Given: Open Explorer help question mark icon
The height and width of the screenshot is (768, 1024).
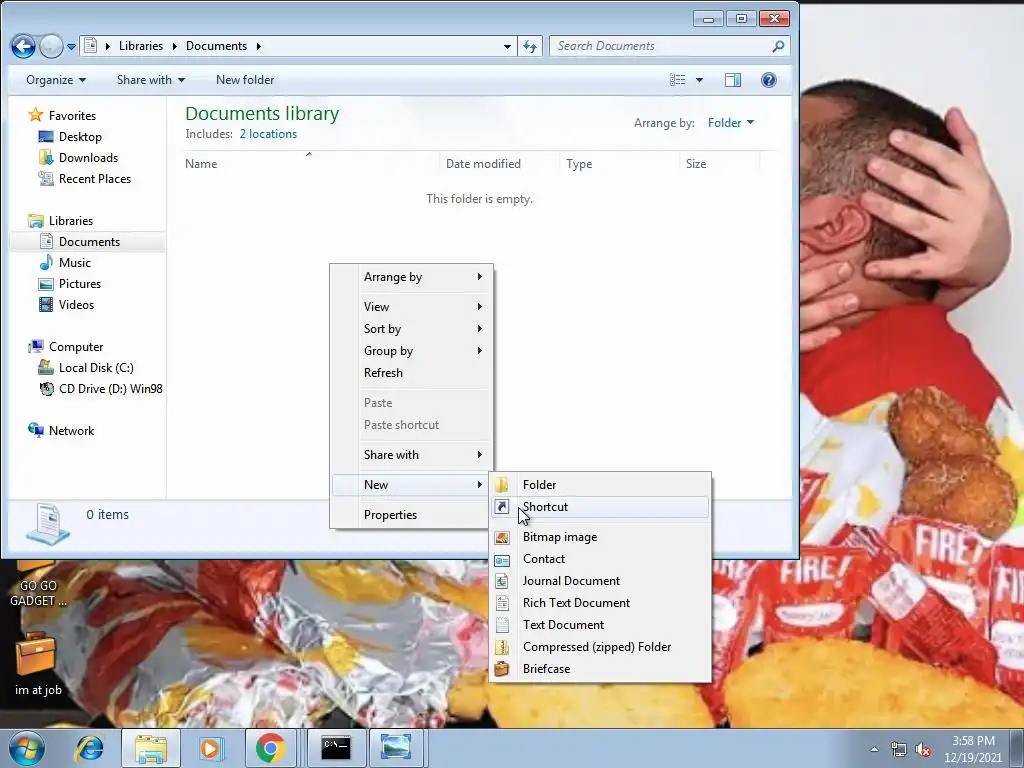Looking at the screenshot, I should (x=769, y=80).
